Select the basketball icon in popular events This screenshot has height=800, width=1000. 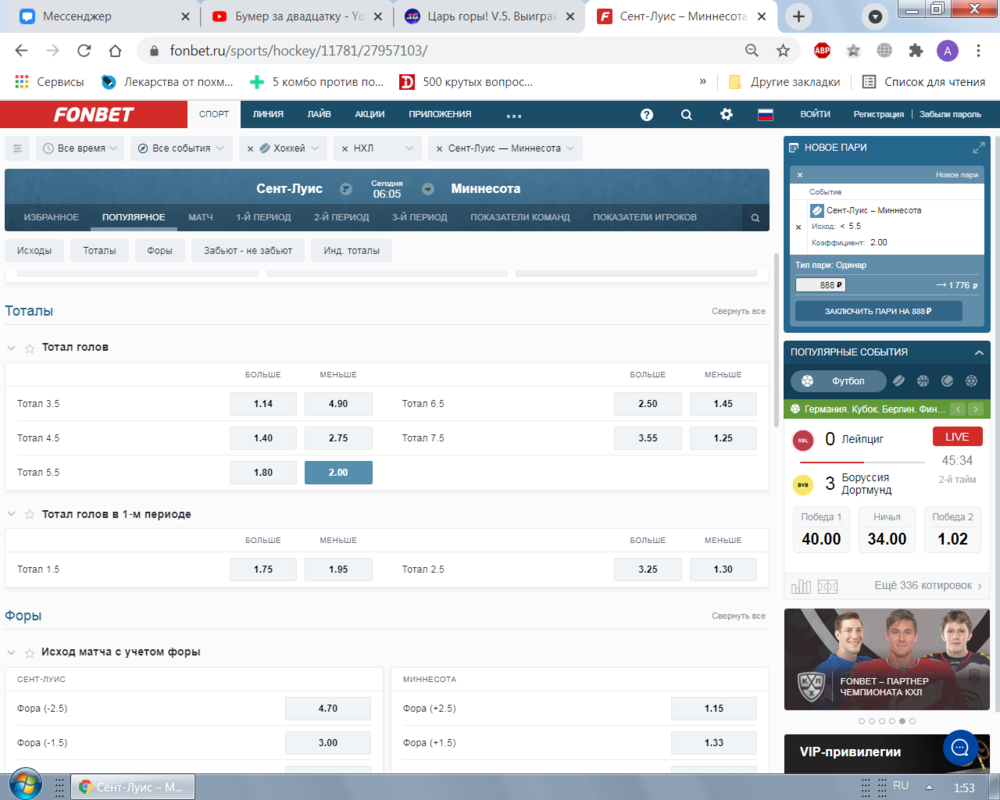pyautogui.click(x=923, y=381)
